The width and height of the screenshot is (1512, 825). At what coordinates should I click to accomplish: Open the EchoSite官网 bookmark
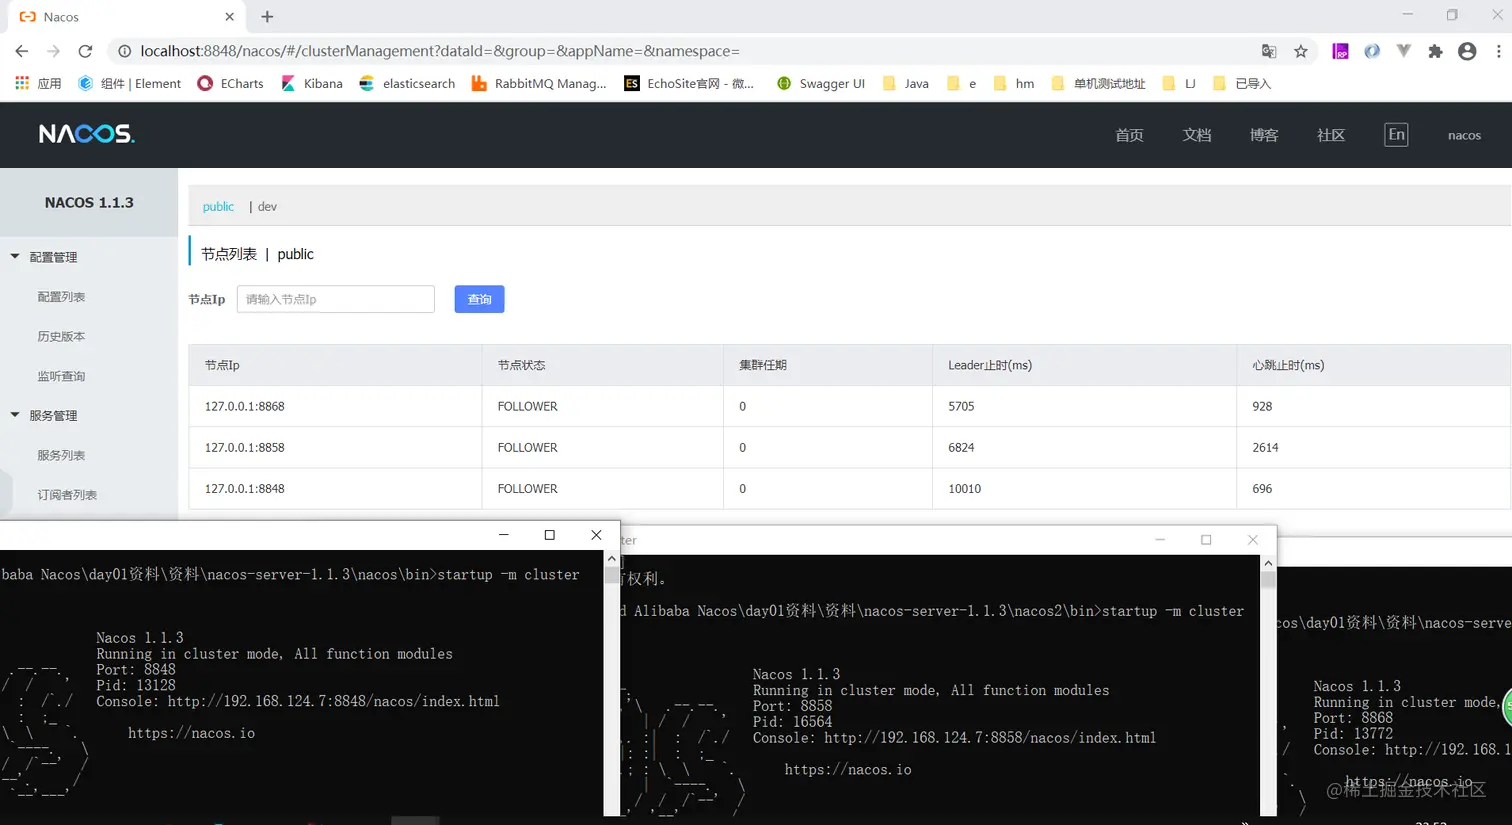pos(689,84)
